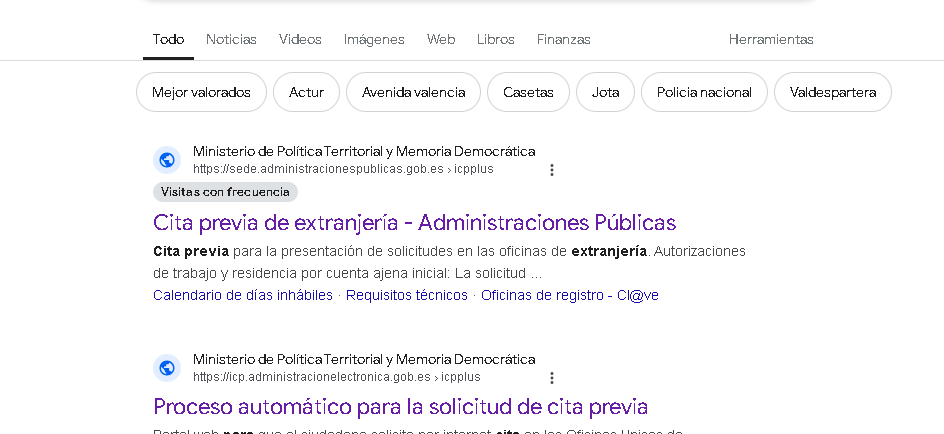This screenshot has height=434, width=944.
Task: Open the Noticias search tab
Action: [x=231, y=40]
